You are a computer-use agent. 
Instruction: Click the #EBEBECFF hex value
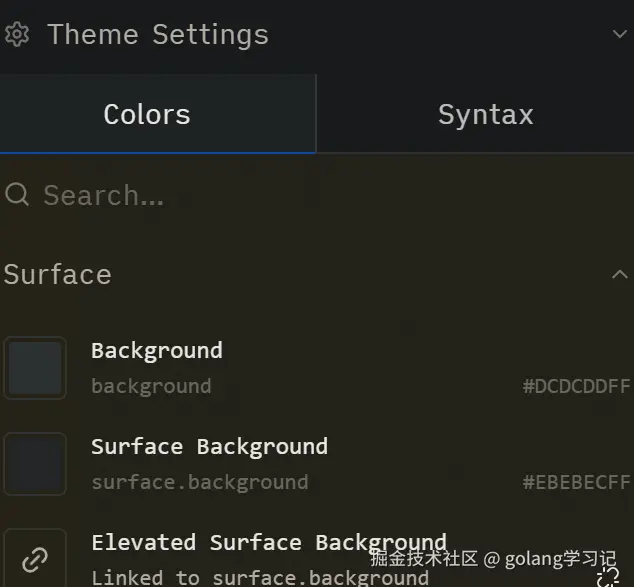[576, 482]
